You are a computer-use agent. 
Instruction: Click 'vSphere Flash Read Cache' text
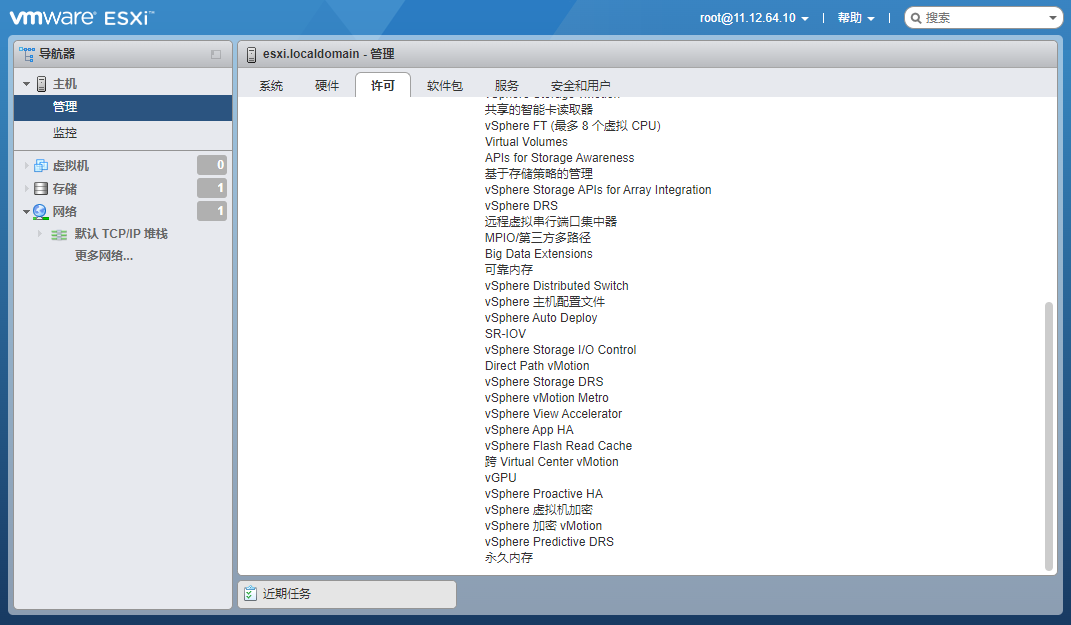click(558, 445)
